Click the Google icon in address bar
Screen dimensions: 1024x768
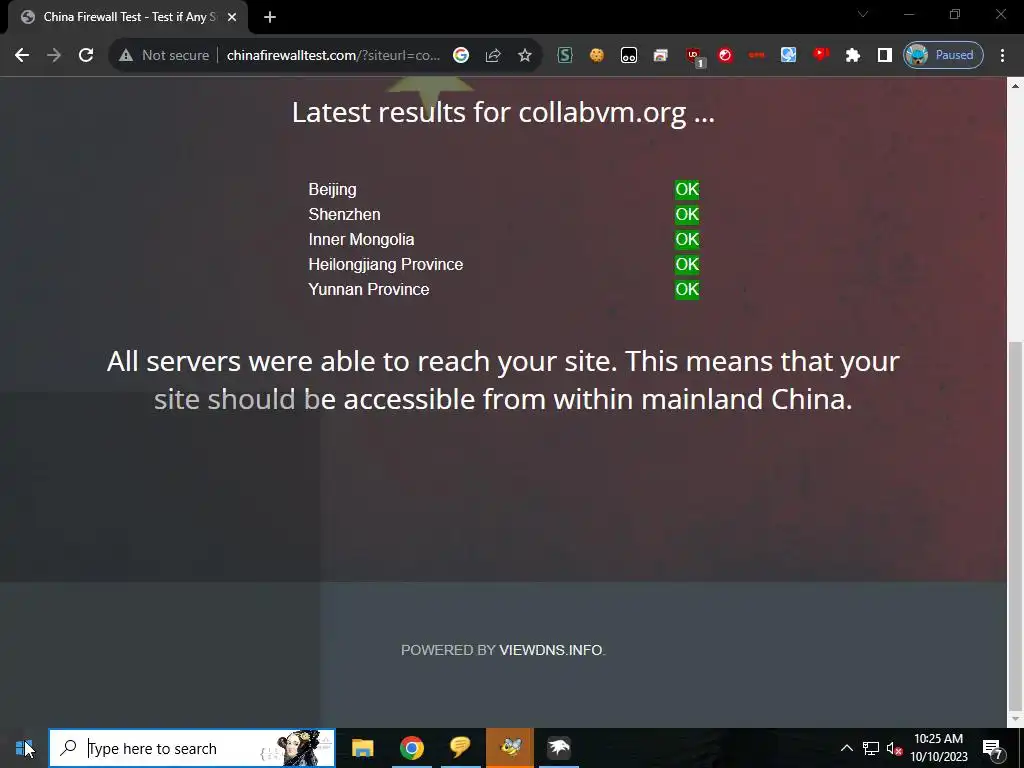pos(461,56)
